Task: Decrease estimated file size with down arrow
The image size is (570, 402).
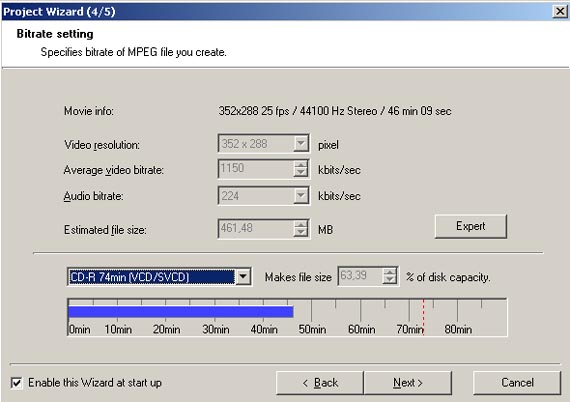Action: [x=301, y=233]
